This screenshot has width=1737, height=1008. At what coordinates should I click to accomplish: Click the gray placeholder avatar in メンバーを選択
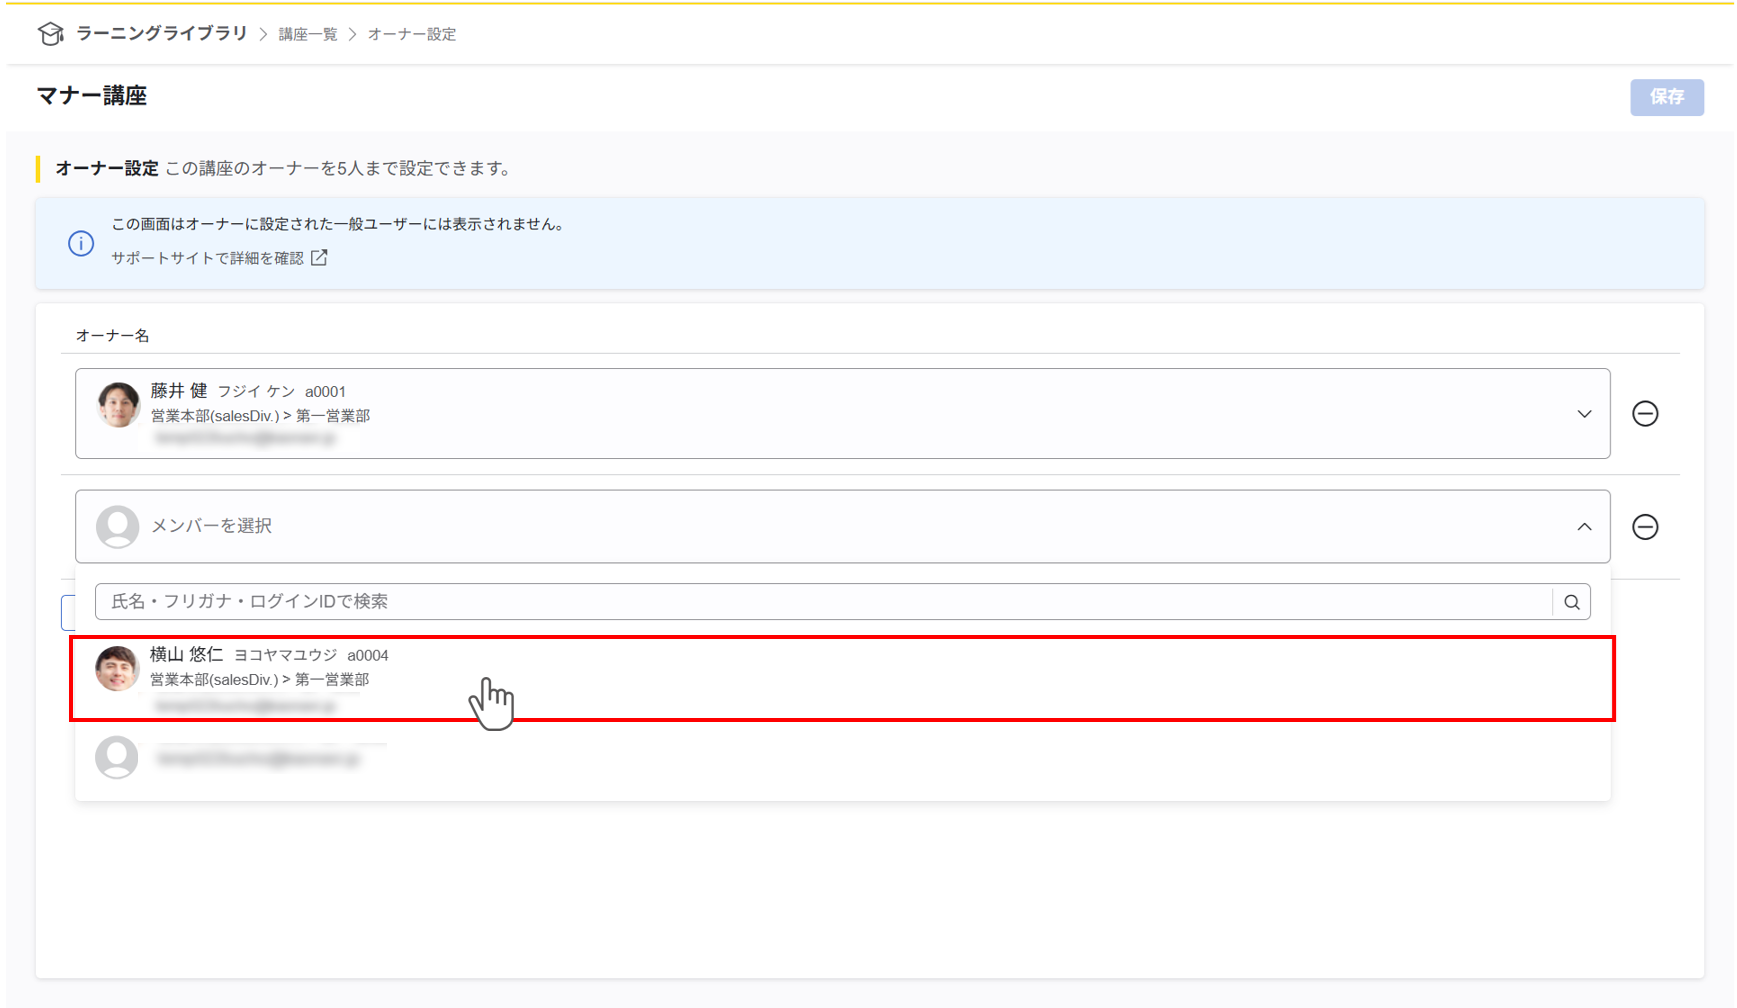pyautogui.click(x=117, y=527)
